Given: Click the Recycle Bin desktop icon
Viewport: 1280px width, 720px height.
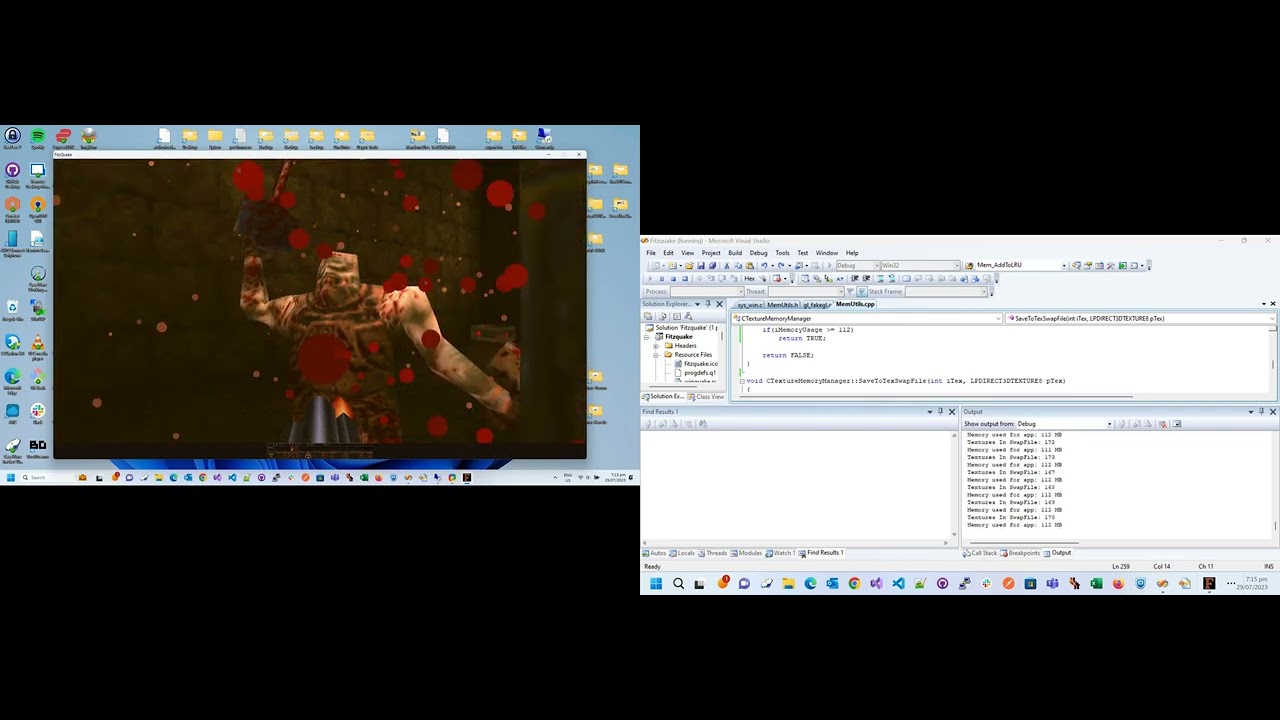Looking at the screenshot, I should (12, 310).
